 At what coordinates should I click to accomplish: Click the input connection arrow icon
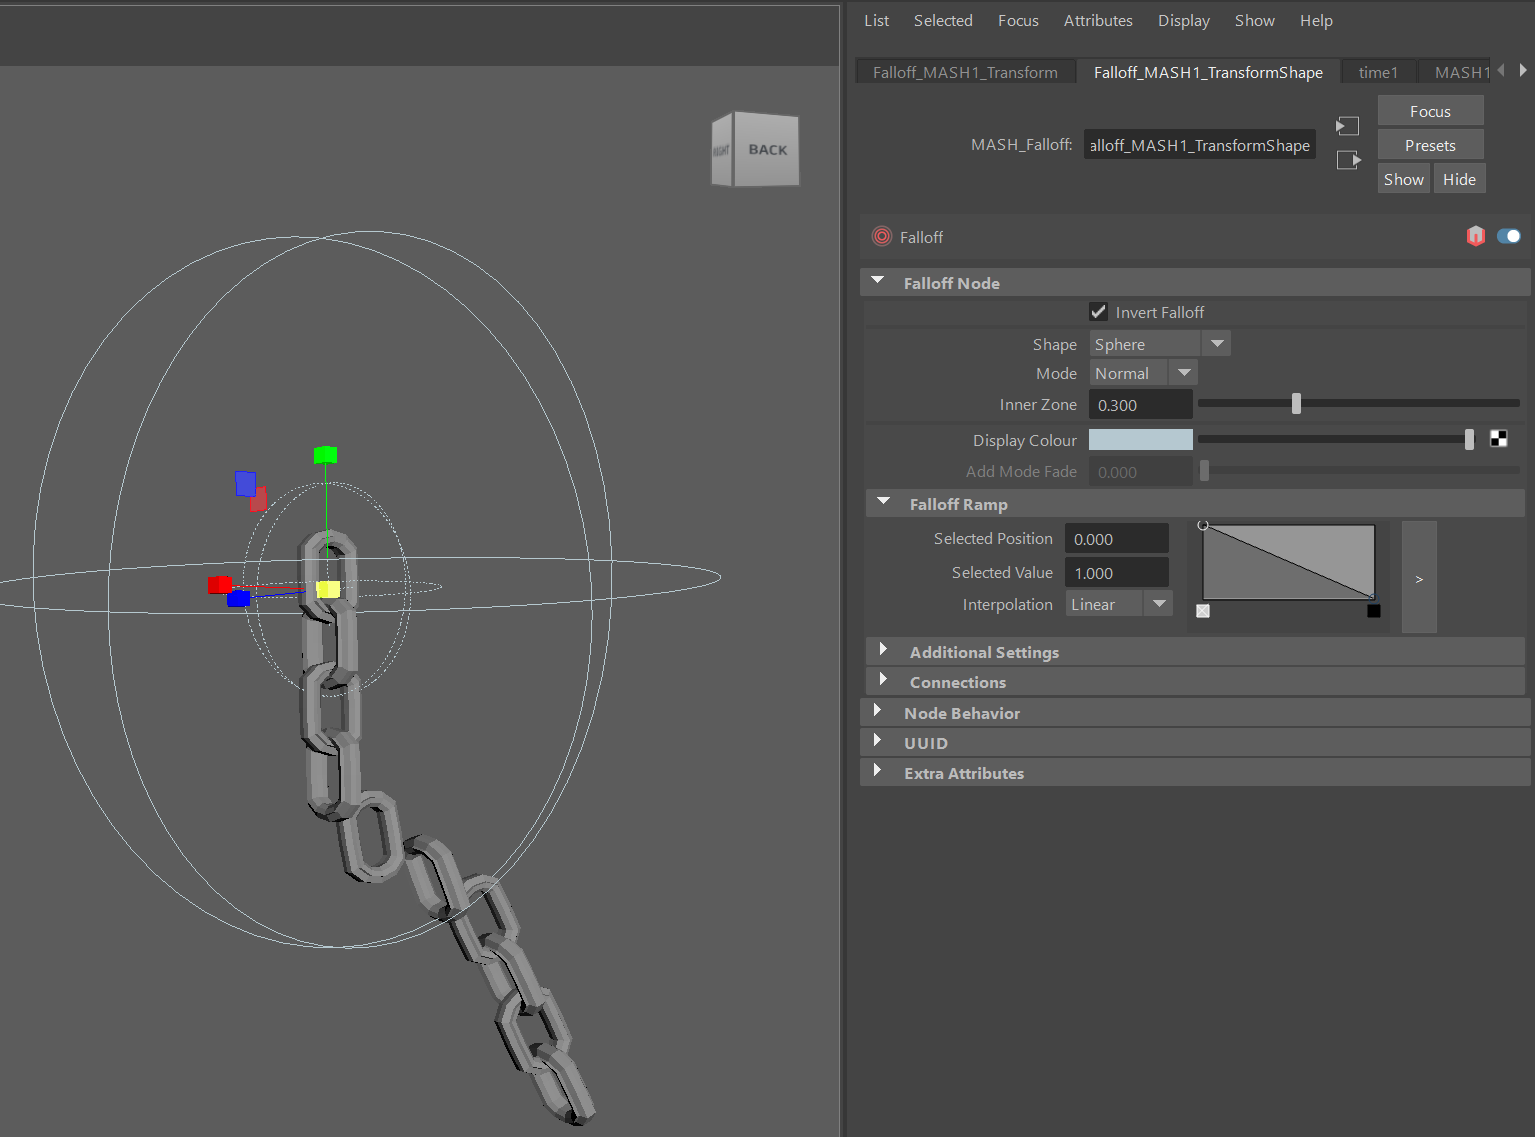pos(1348,126)
